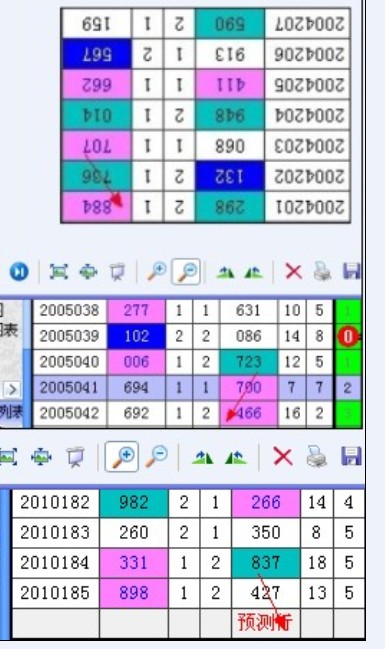
Task: Click printer icon in toolbar above 2005038 table
Action: pos(322,272)
